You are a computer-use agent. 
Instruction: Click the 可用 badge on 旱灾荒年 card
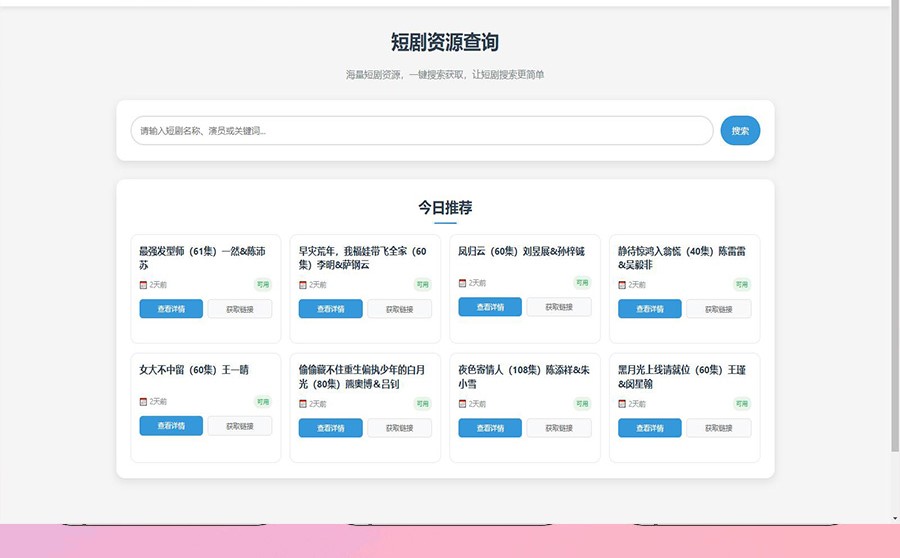click(x=422, y=285)
